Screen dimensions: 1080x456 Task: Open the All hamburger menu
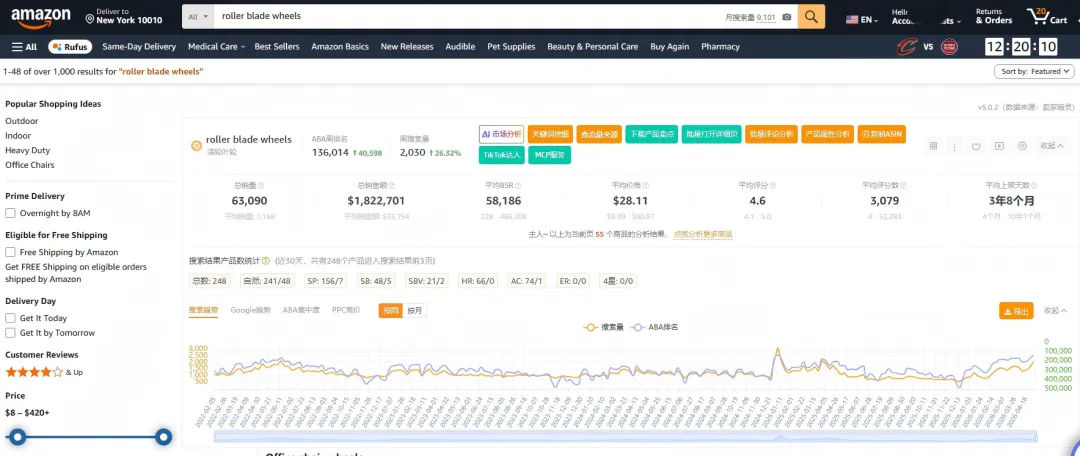pos(25,47)
